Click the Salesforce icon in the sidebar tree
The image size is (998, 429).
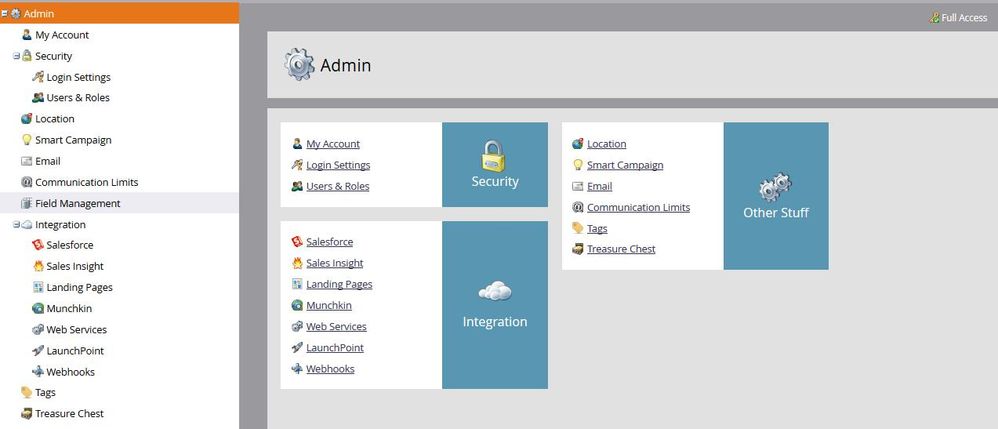coord(38,245)
